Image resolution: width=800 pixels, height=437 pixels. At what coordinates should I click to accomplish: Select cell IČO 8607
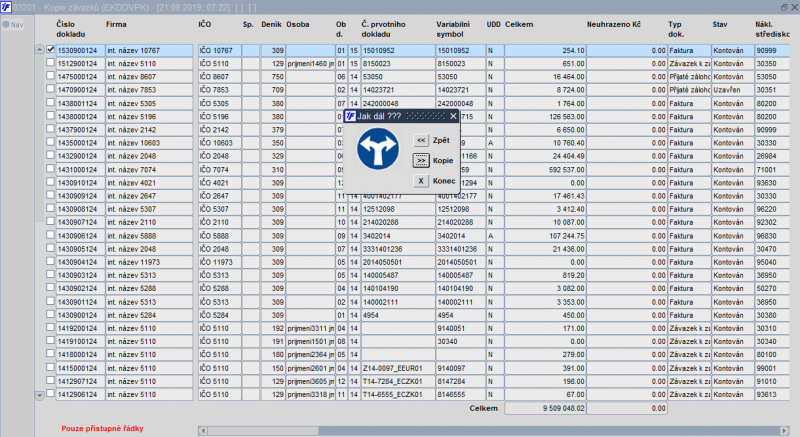(219, 77)
